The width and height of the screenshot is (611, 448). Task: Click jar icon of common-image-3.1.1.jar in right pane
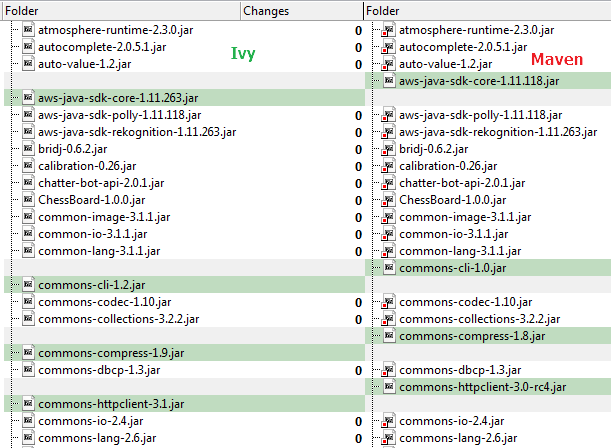(388, 217)
